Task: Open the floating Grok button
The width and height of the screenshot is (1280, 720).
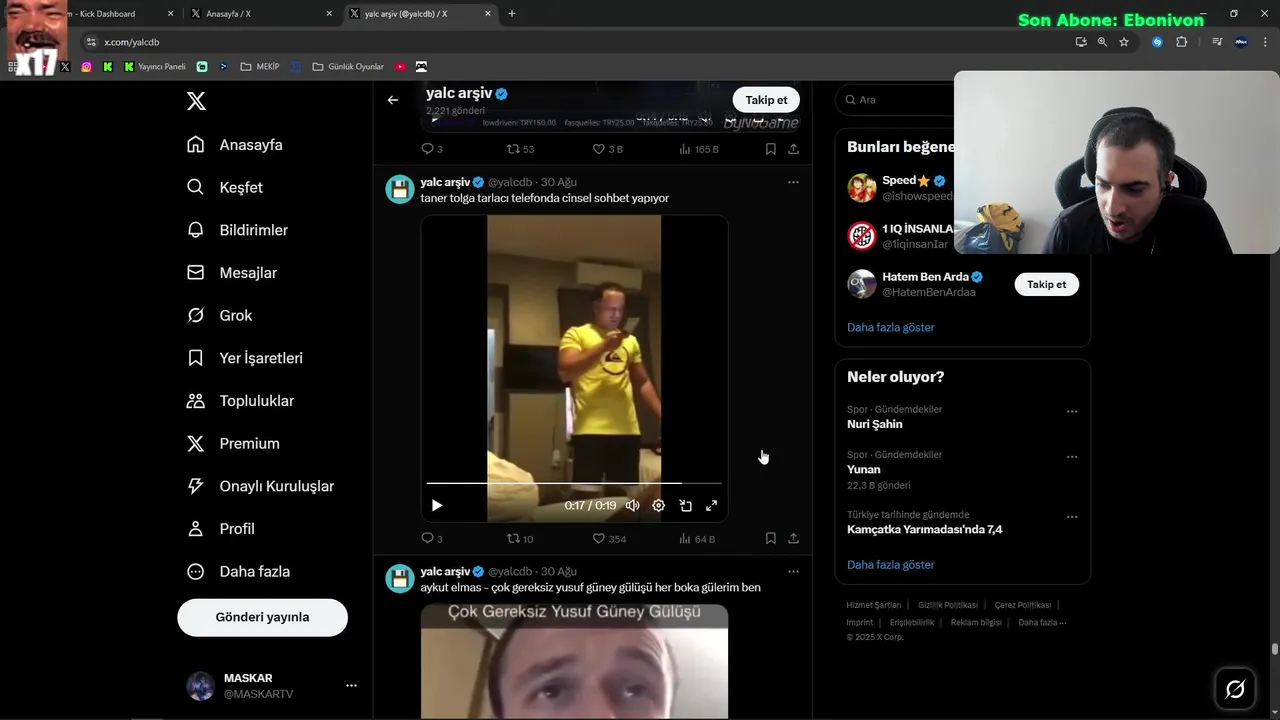Action: 1235,688
